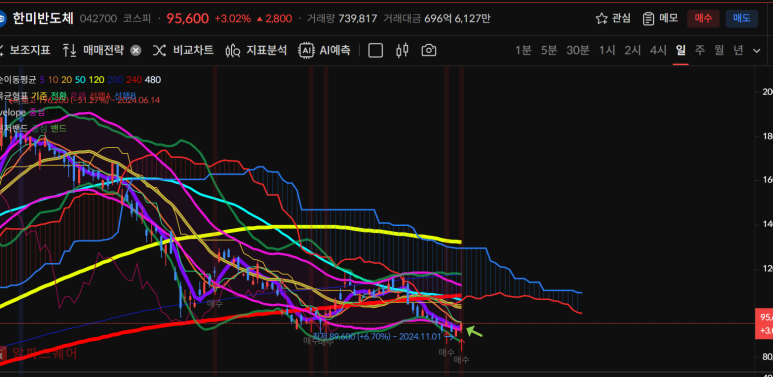
Task: Switch to 2시 timeframe
Action: [632, 50]
